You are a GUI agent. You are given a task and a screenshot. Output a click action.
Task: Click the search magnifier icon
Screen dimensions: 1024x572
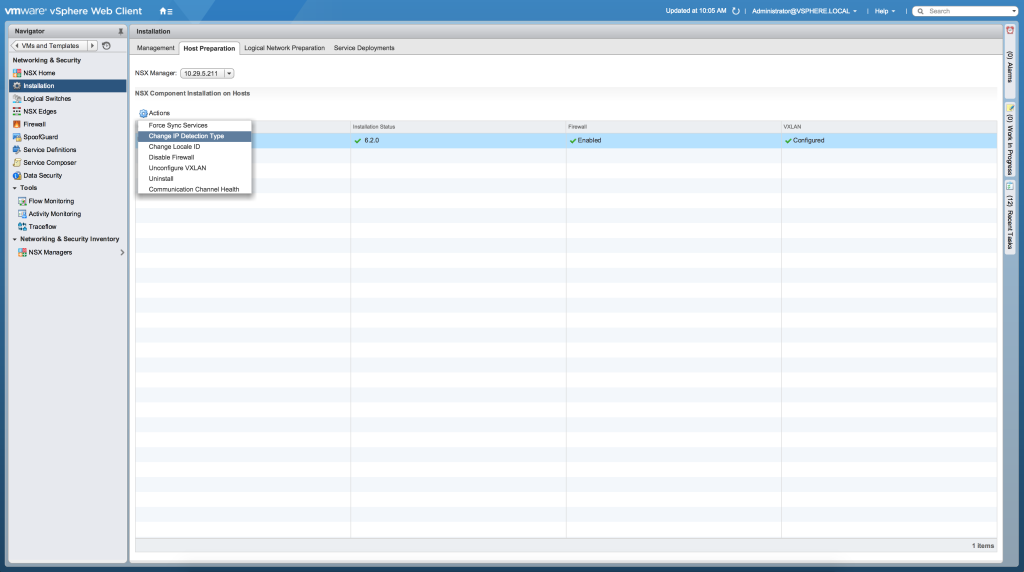921,11
